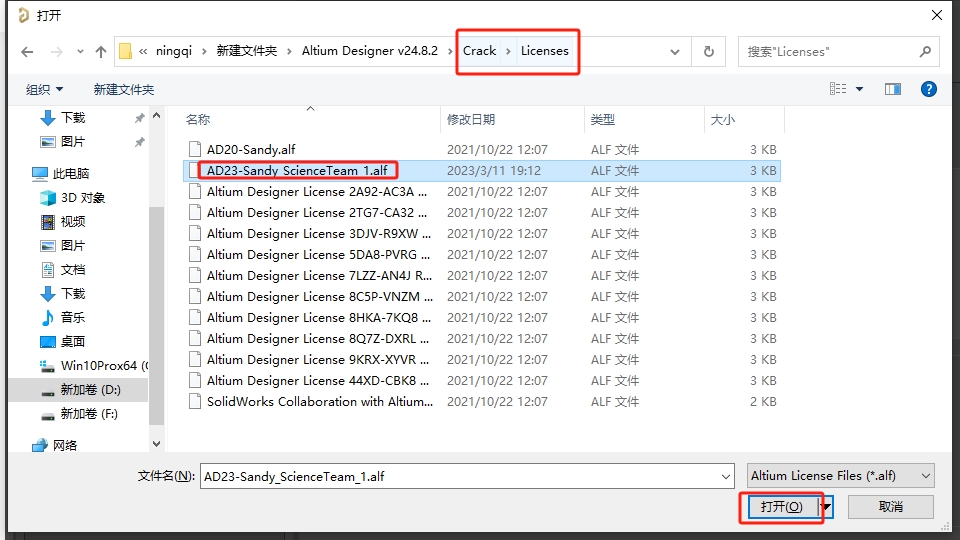
Task: Click the ningqi breadcrumb segment
Action: pos(174,51)
